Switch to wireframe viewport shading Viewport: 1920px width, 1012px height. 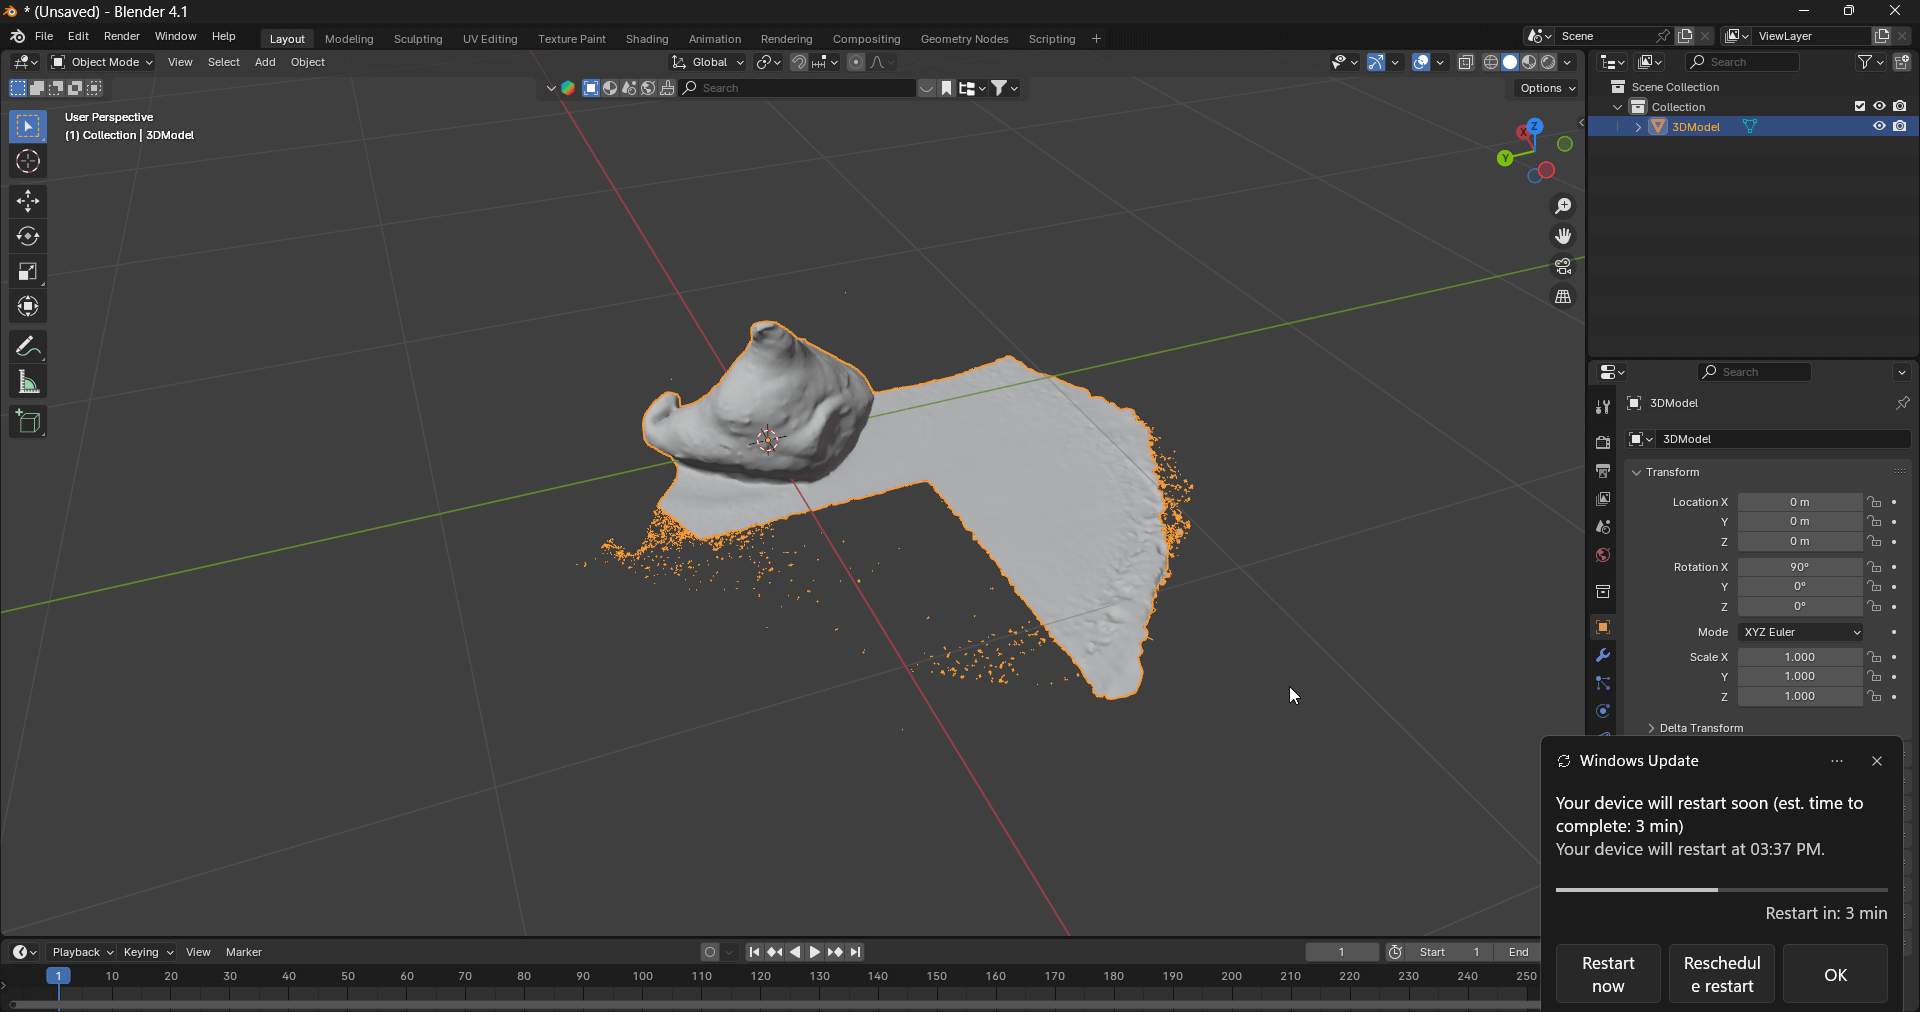coord(1490,62)
